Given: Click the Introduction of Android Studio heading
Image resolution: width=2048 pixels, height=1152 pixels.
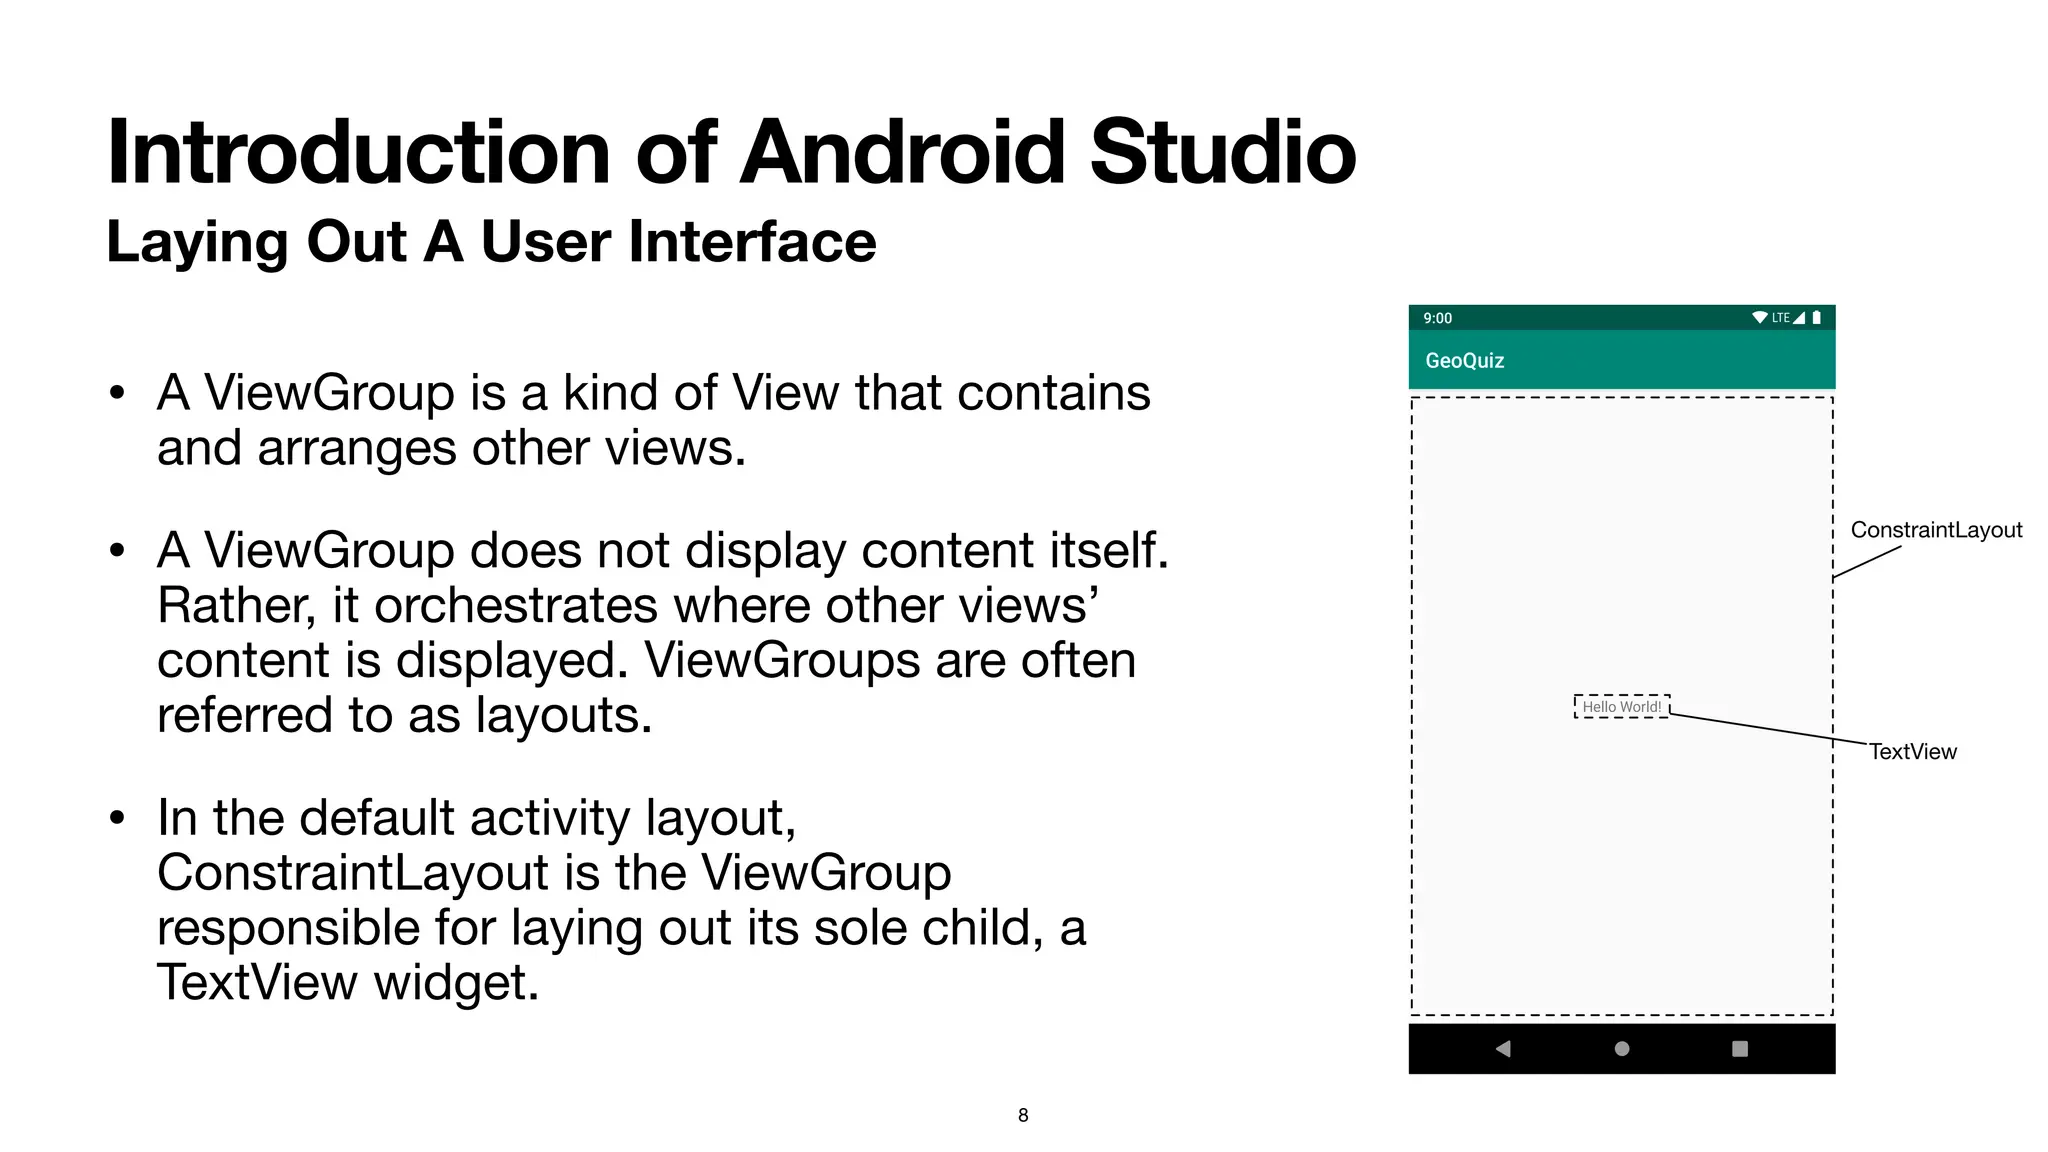Looking at the screenshot, I should point(731,152).
